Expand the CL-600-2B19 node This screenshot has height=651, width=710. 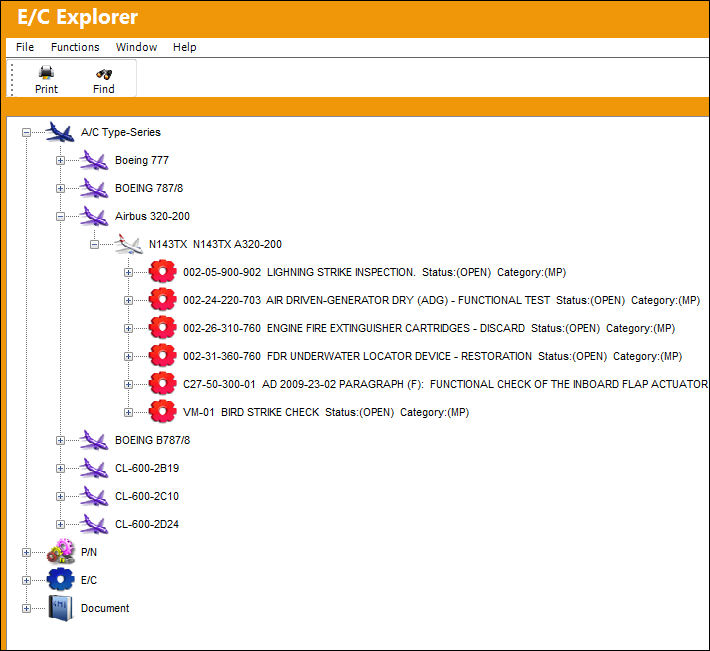click(x=60, y=469)
